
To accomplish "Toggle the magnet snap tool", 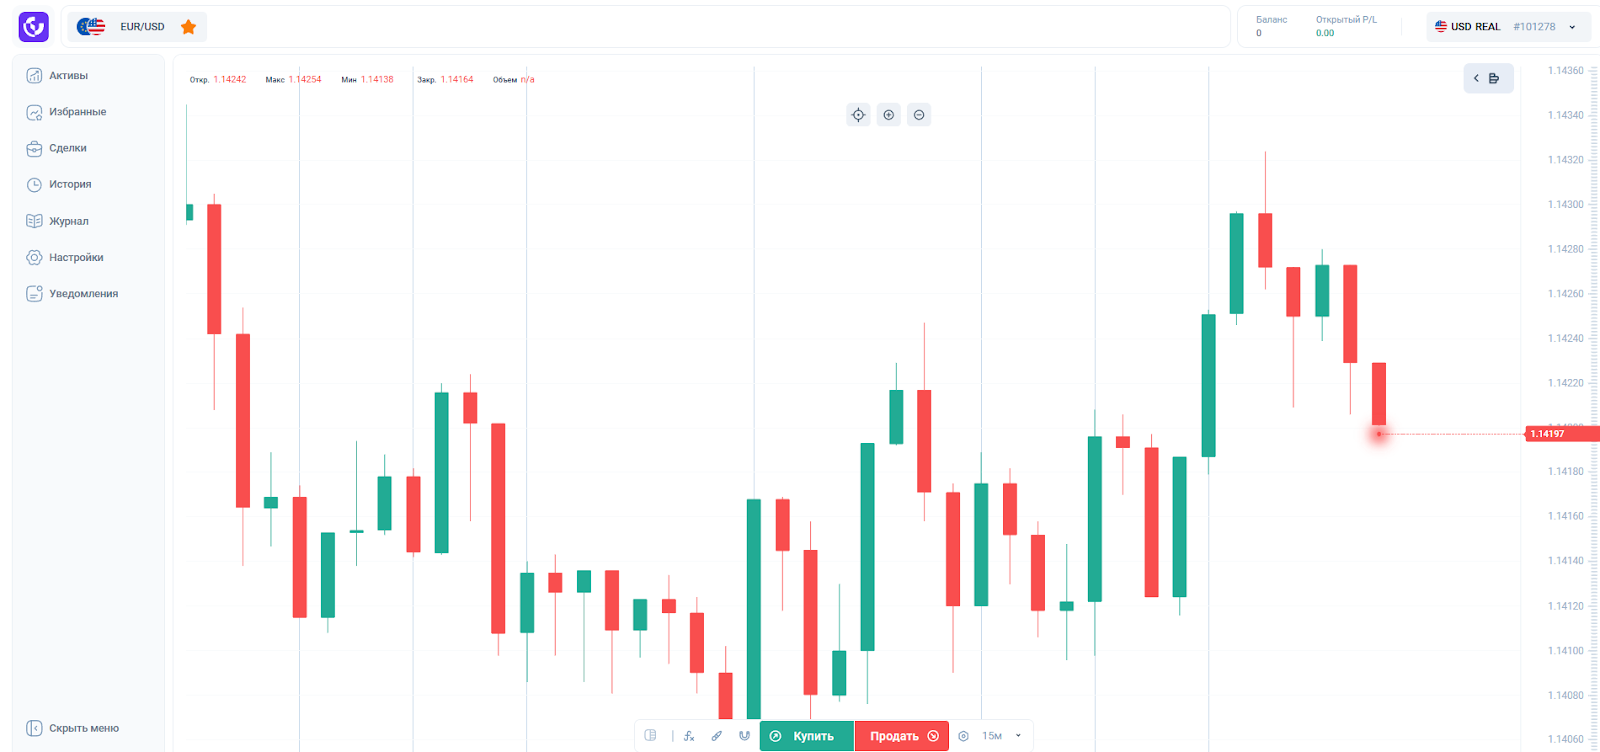I will coord(744,736).
